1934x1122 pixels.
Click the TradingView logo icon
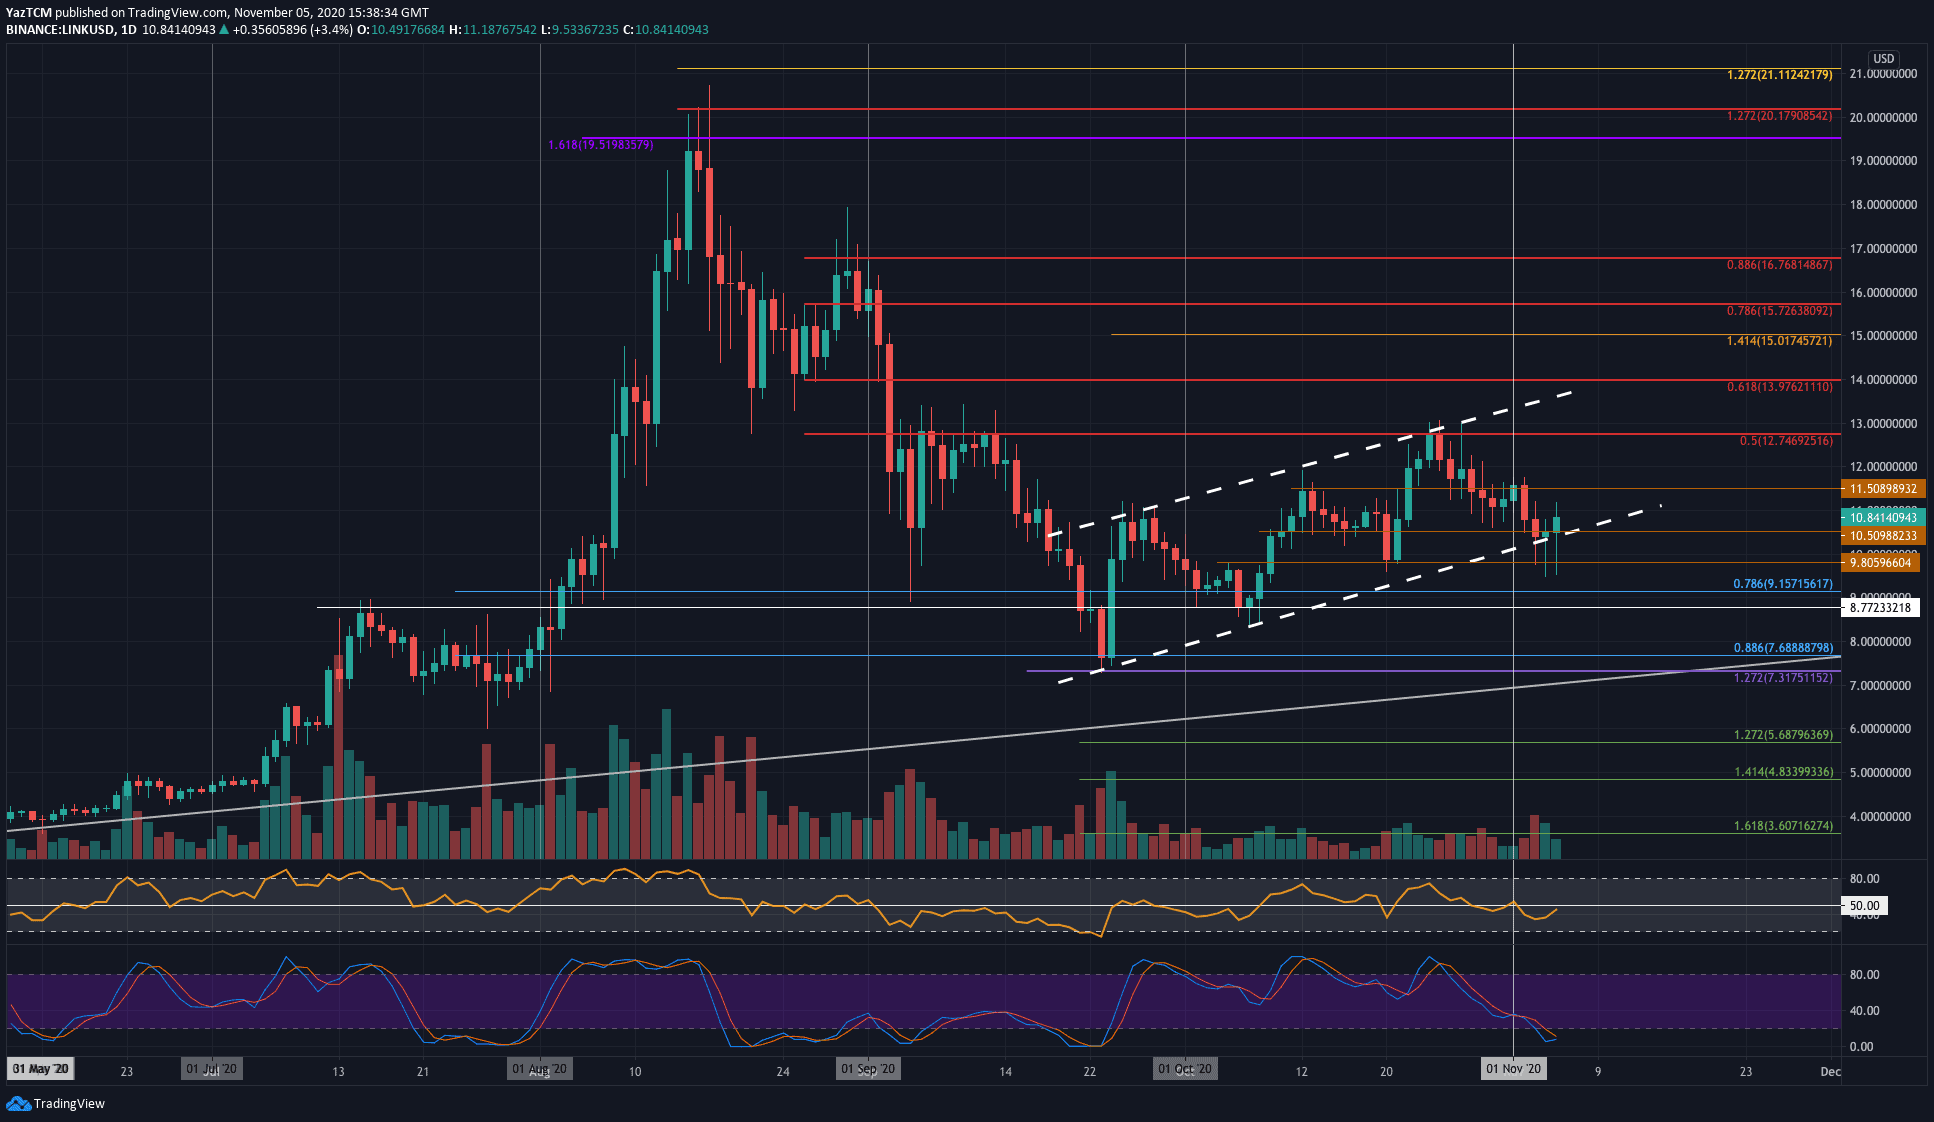point(18,1103)
